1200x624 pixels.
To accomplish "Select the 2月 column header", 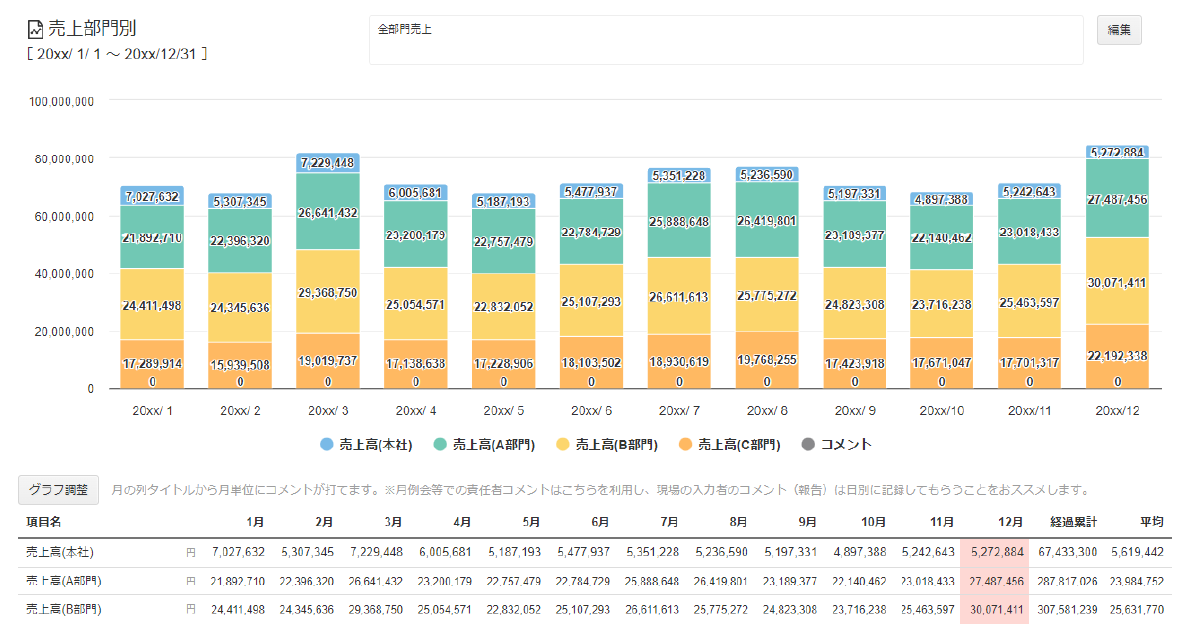I will 323,522.
